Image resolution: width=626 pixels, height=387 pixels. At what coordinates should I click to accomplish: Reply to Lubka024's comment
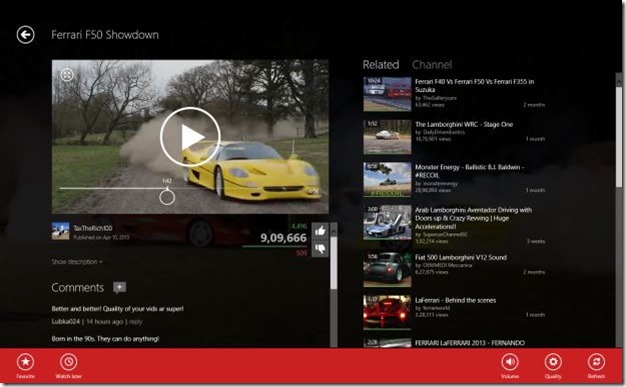(x=136, y=322)
